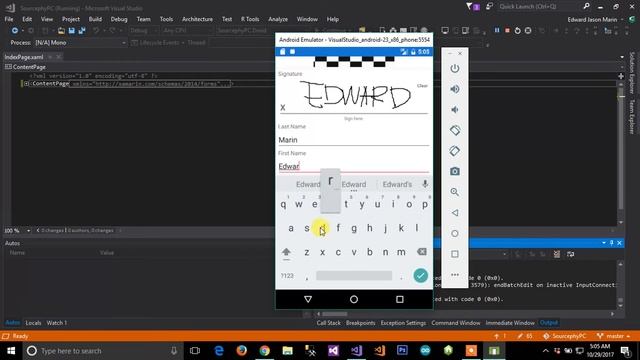The image size is (640, 360).
Task: Switch to the IndexPage.xaml tab
Action: tap(24, 57)
